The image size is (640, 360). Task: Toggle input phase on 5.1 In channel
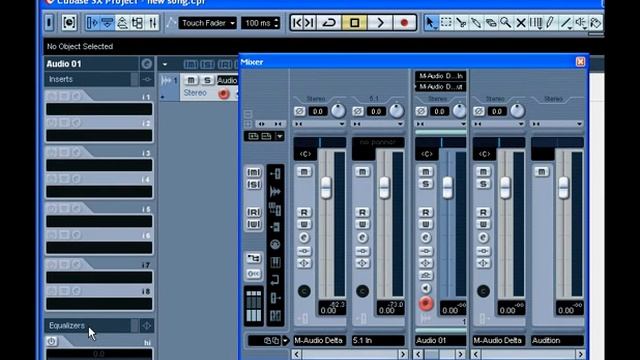[x=358, y=111]
